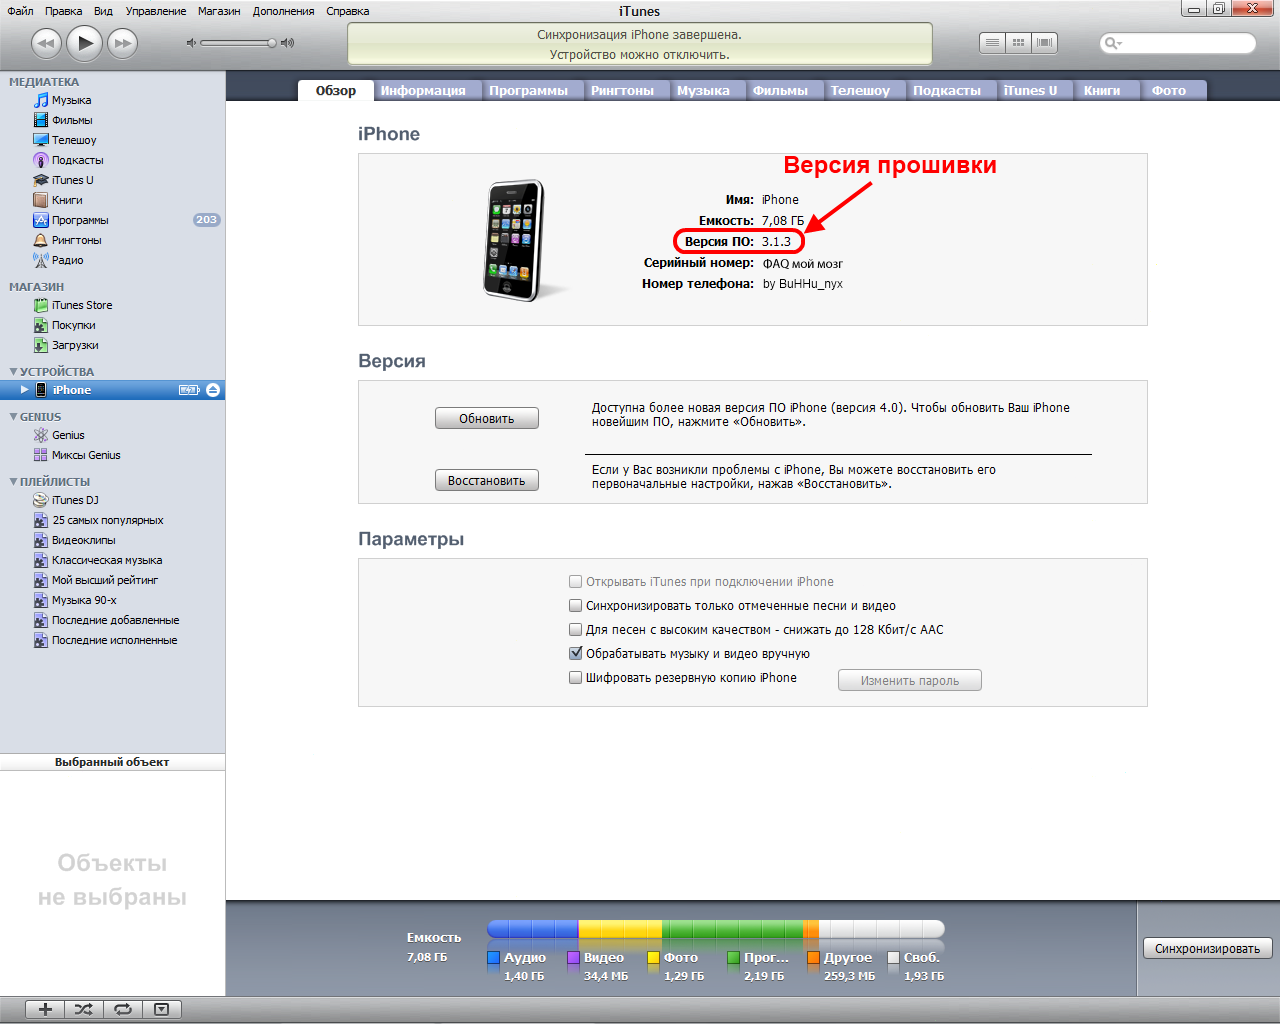Switch to the Информация tab
Image resolution: width=1280 pixels, height=1024 pixels.
click(423, 90)
